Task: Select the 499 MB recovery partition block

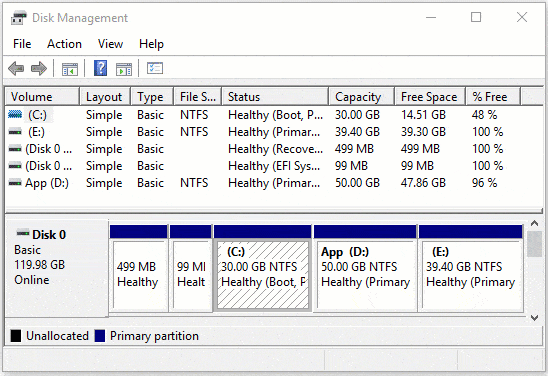Action: [x=139, y=268]
